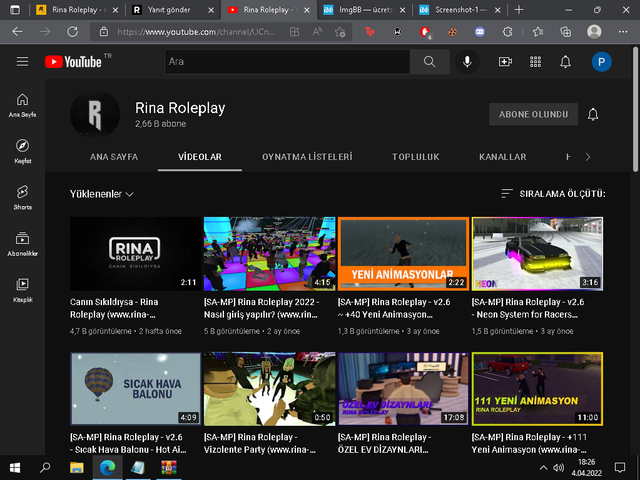Open YouTube notifications bell in header

565,62
